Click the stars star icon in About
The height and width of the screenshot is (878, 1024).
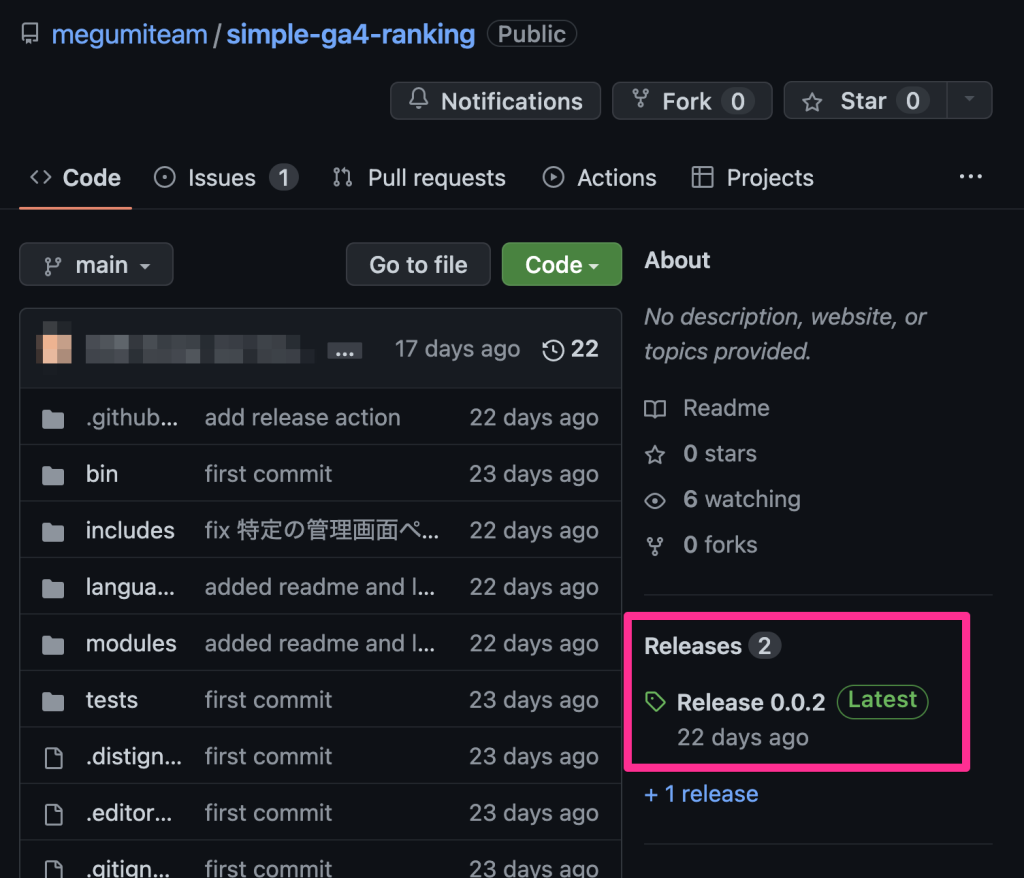pos(655,455)
